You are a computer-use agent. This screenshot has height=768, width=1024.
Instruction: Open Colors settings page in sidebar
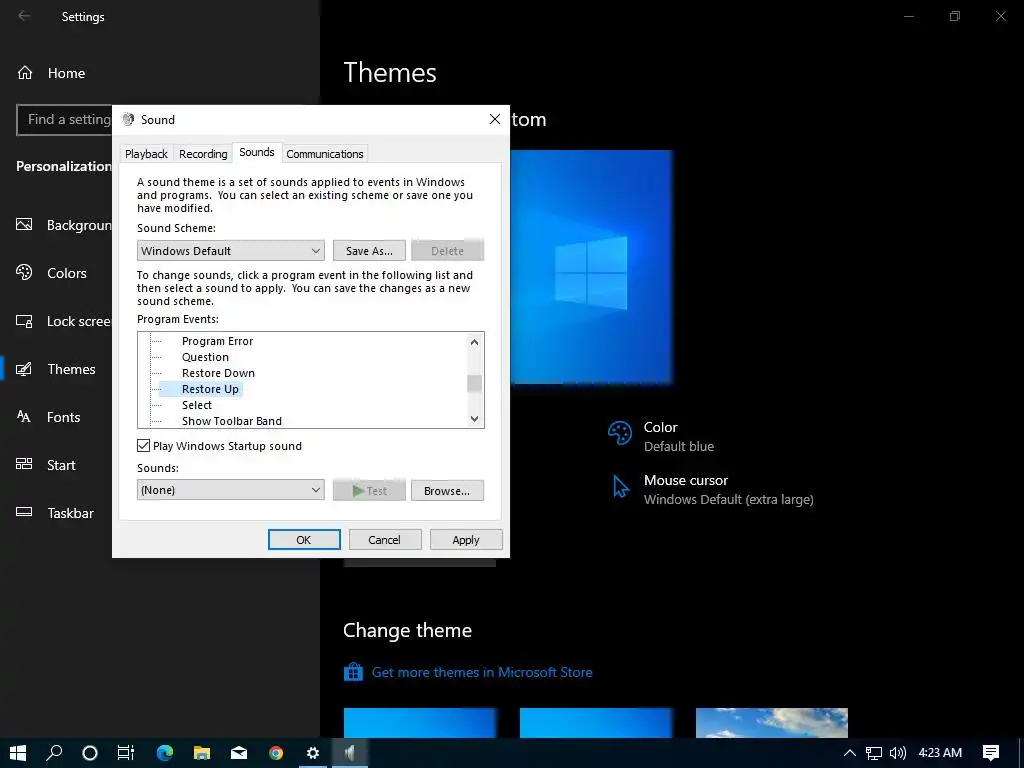(67, 273)
